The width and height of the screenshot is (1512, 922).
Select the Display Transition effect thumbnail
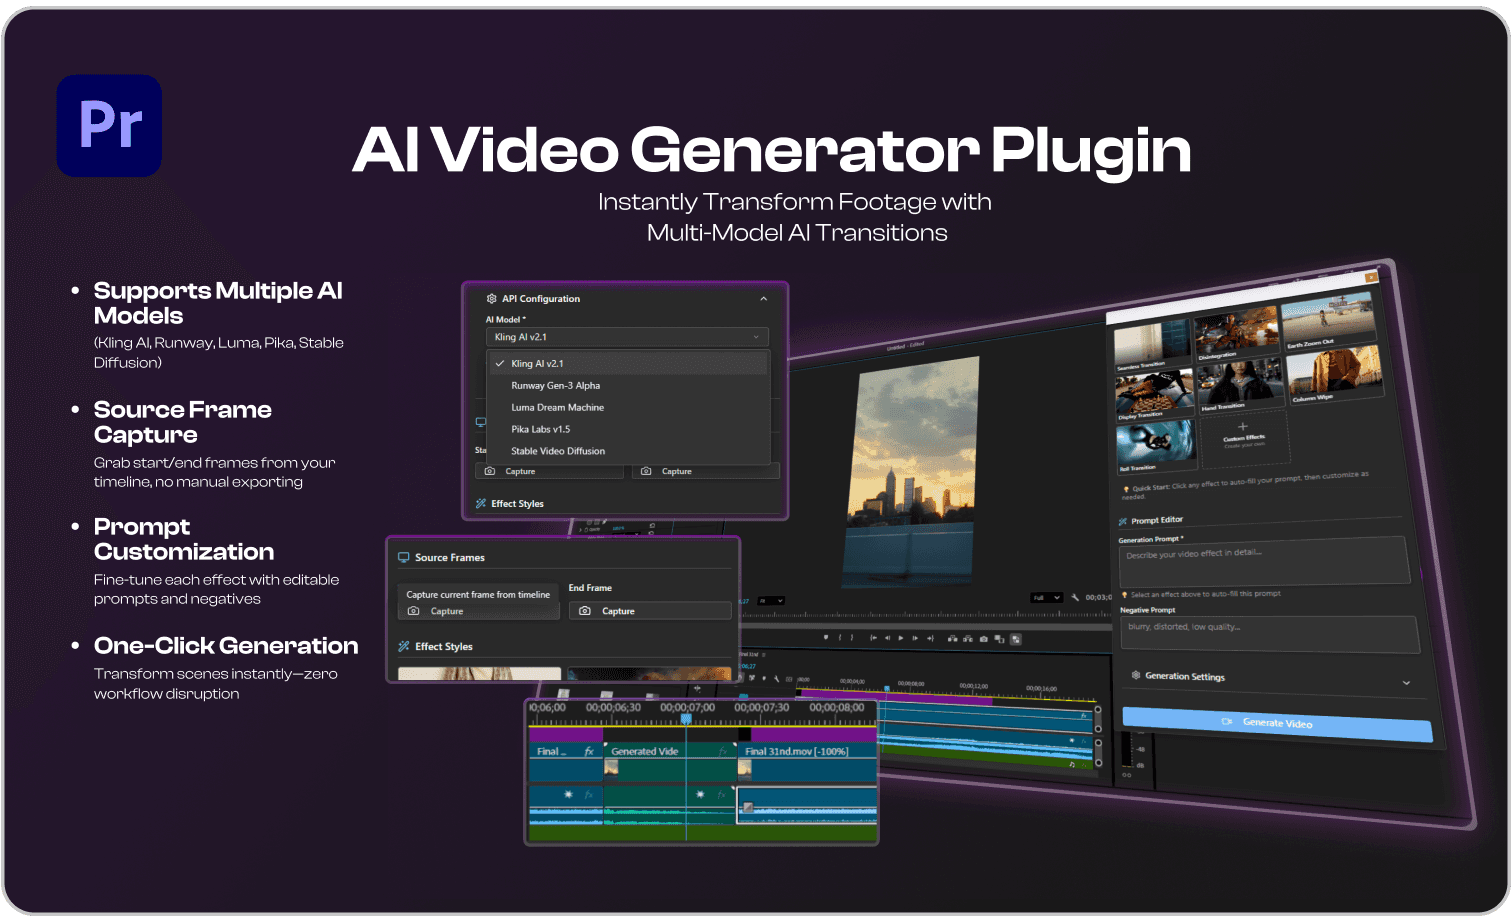tap(1155, 396)
